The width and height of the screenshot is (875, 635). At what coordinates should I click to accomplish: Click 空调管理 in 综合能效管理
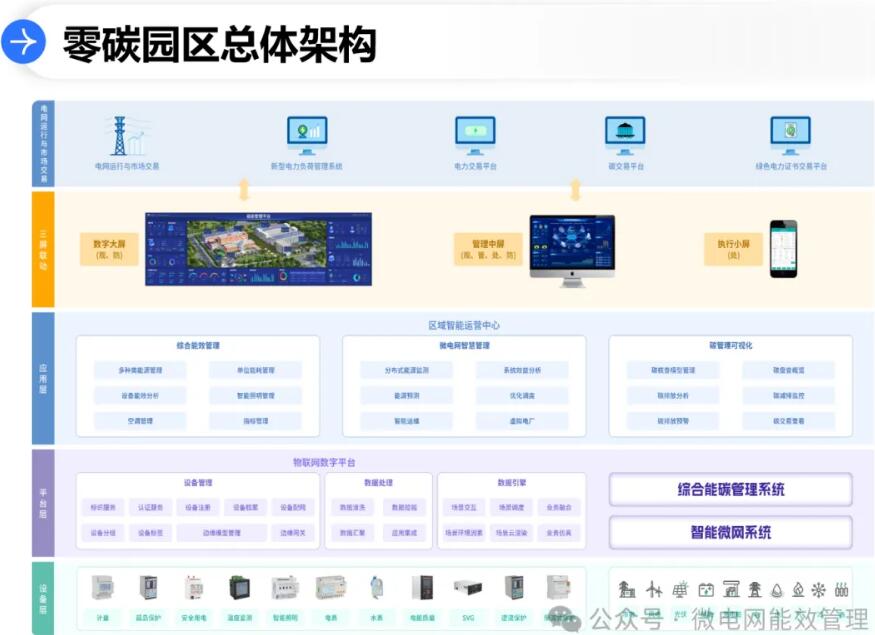click(139, 422)
